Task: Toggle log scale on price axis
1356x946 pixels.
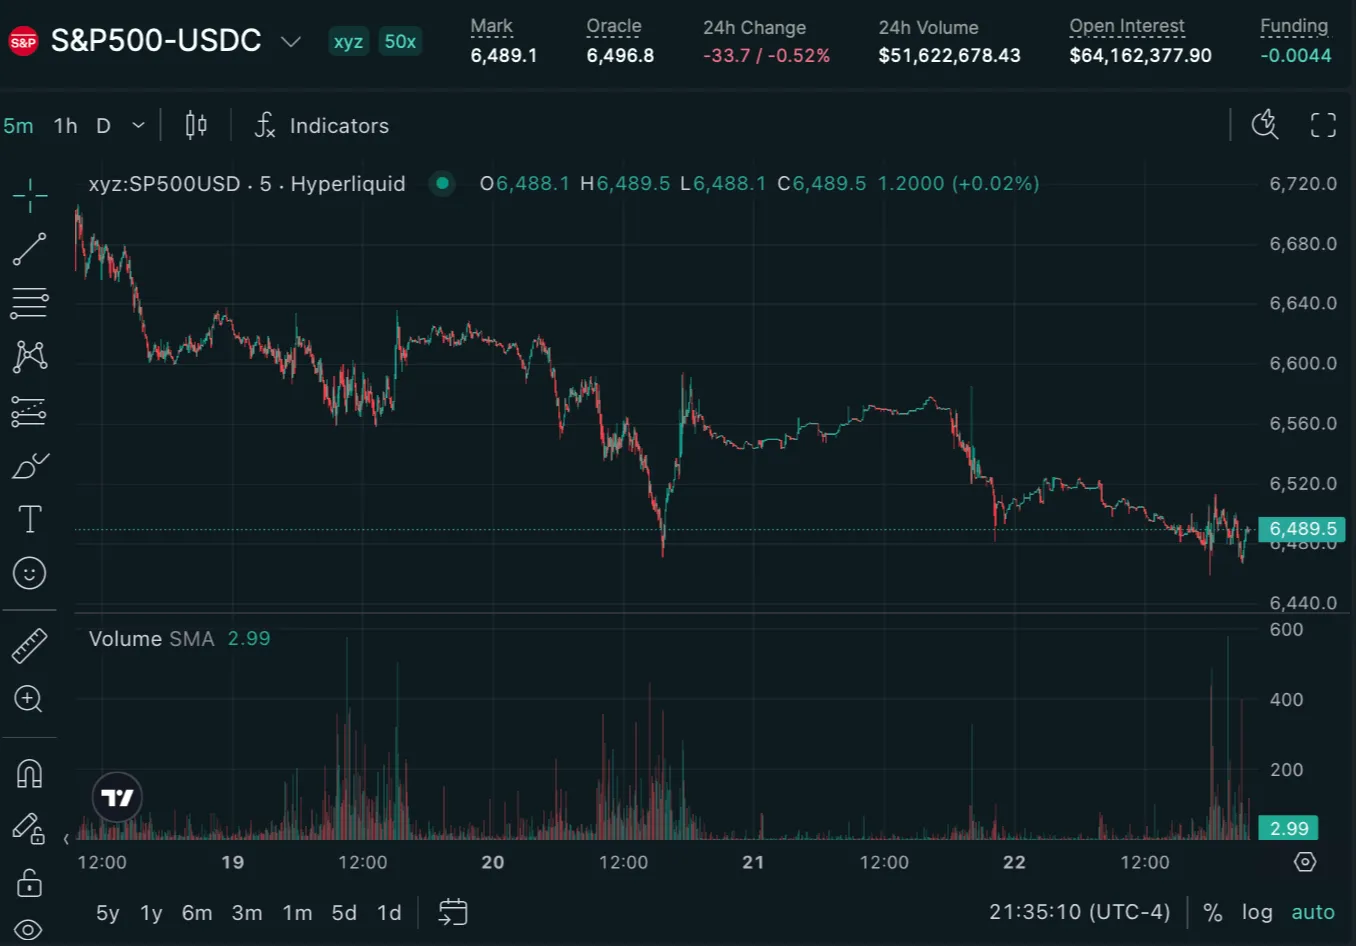Action: [1257, 912]
